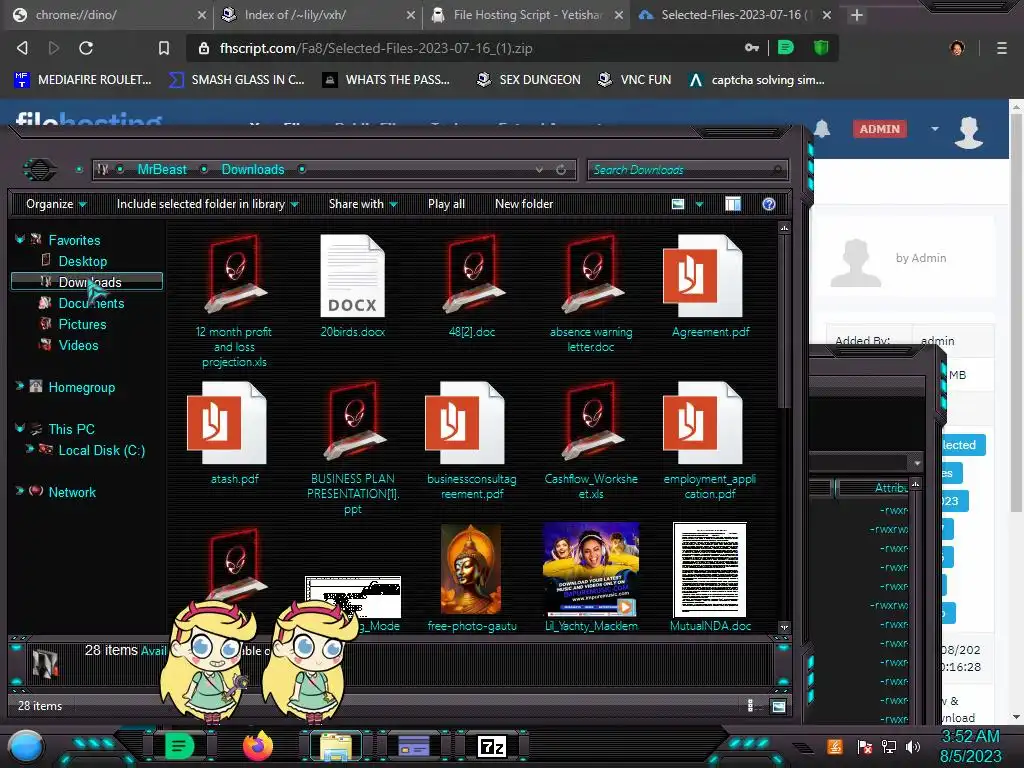Bookmark this page with the bookmark icon
The image size is (1024, 768).
(164, 48)
